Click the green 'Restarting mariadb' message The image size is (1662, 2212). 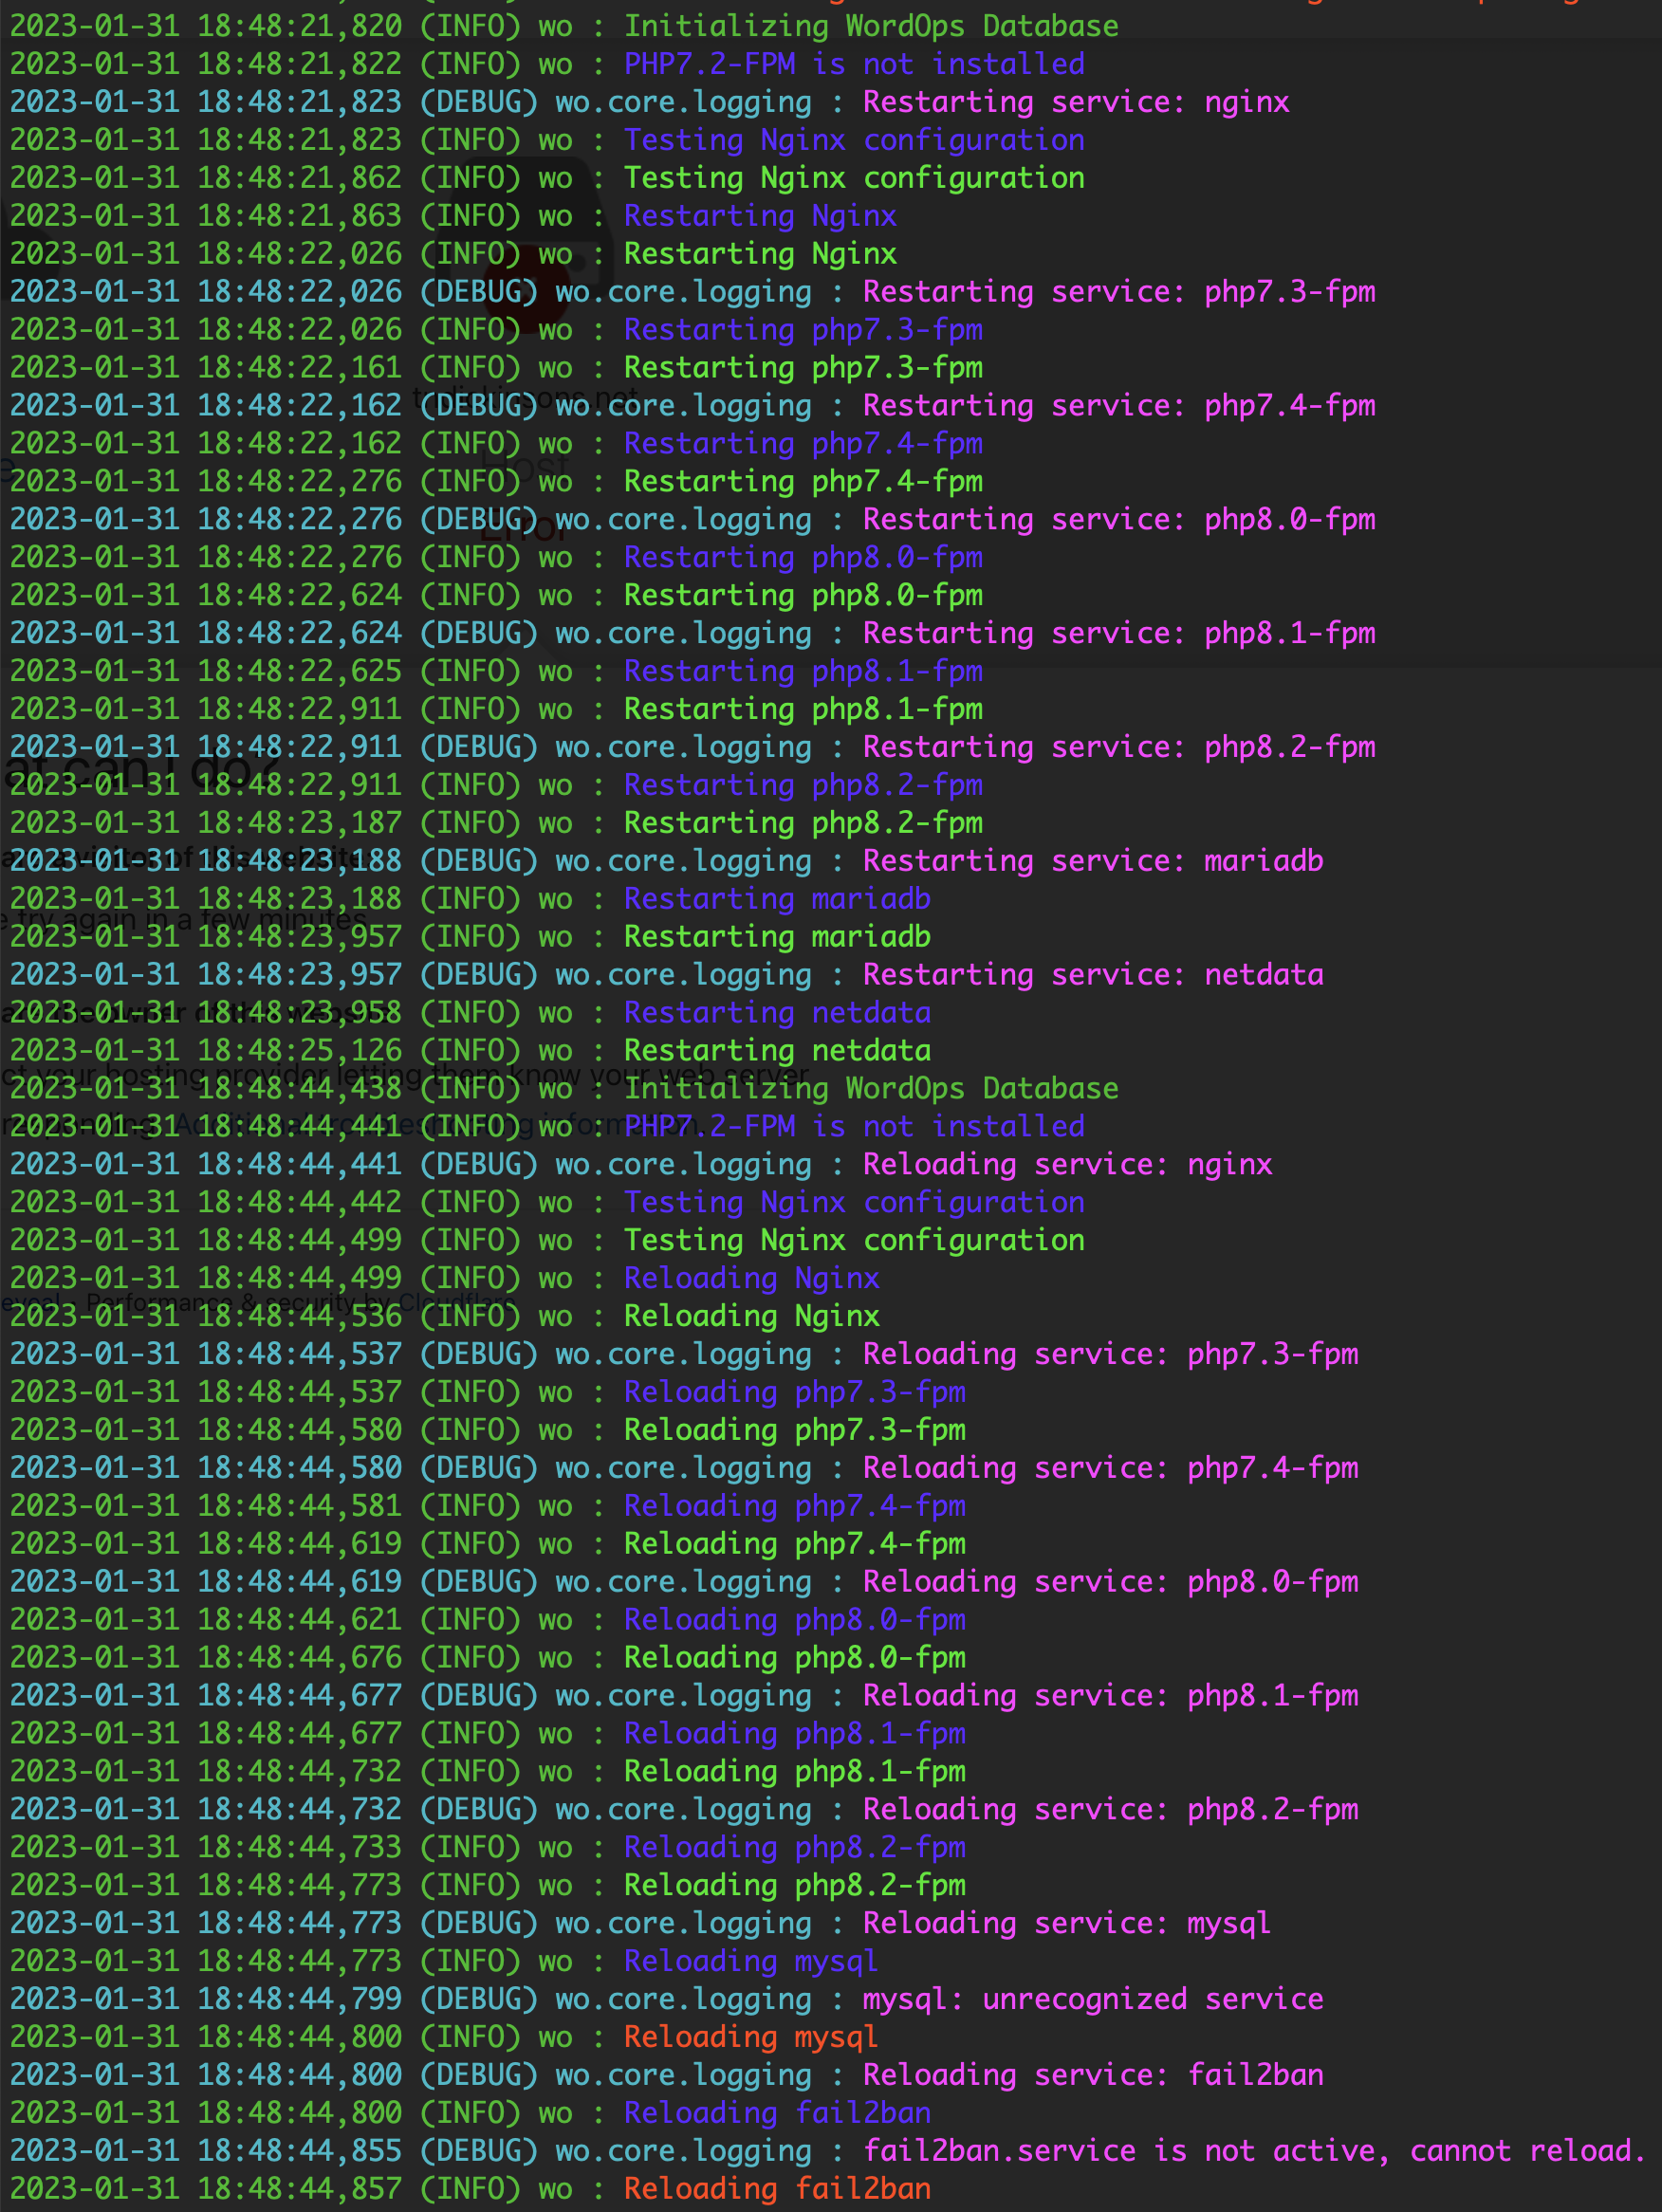tap(776, 937)
